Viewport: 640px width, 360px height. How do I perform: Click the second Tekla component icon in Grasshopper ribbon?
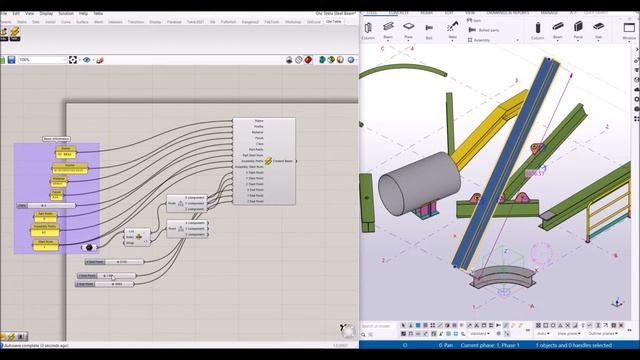point(15,33)
